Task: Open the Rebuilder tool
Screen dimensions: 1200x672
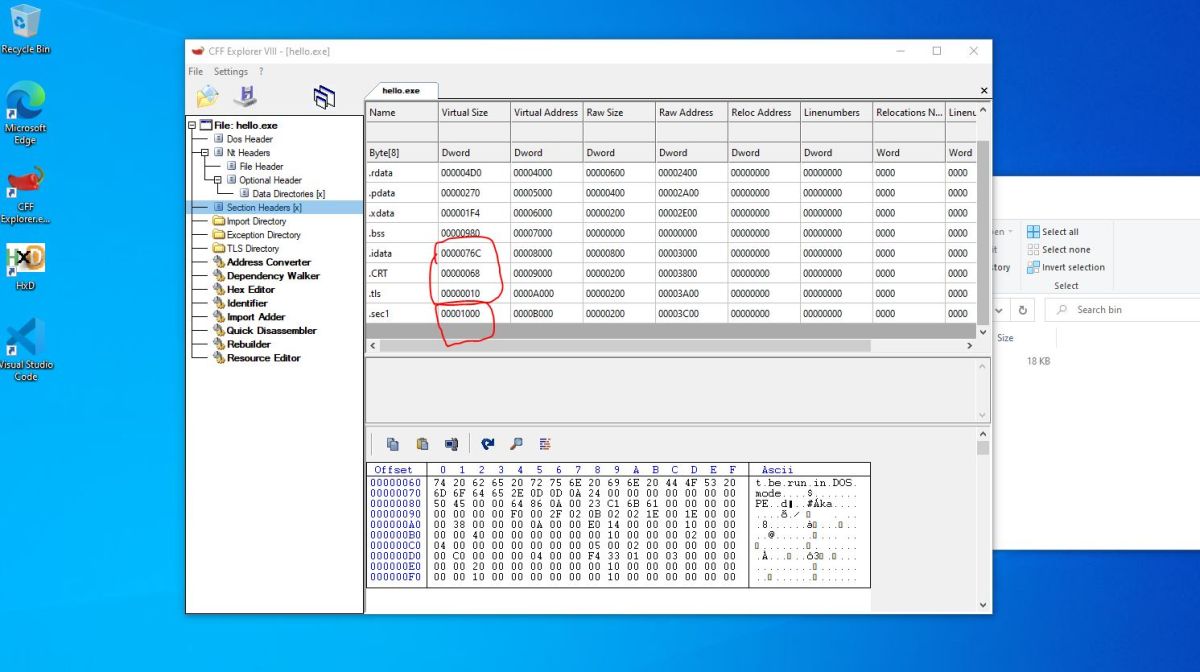Action: pyautogui.click(x=248, y=344)
